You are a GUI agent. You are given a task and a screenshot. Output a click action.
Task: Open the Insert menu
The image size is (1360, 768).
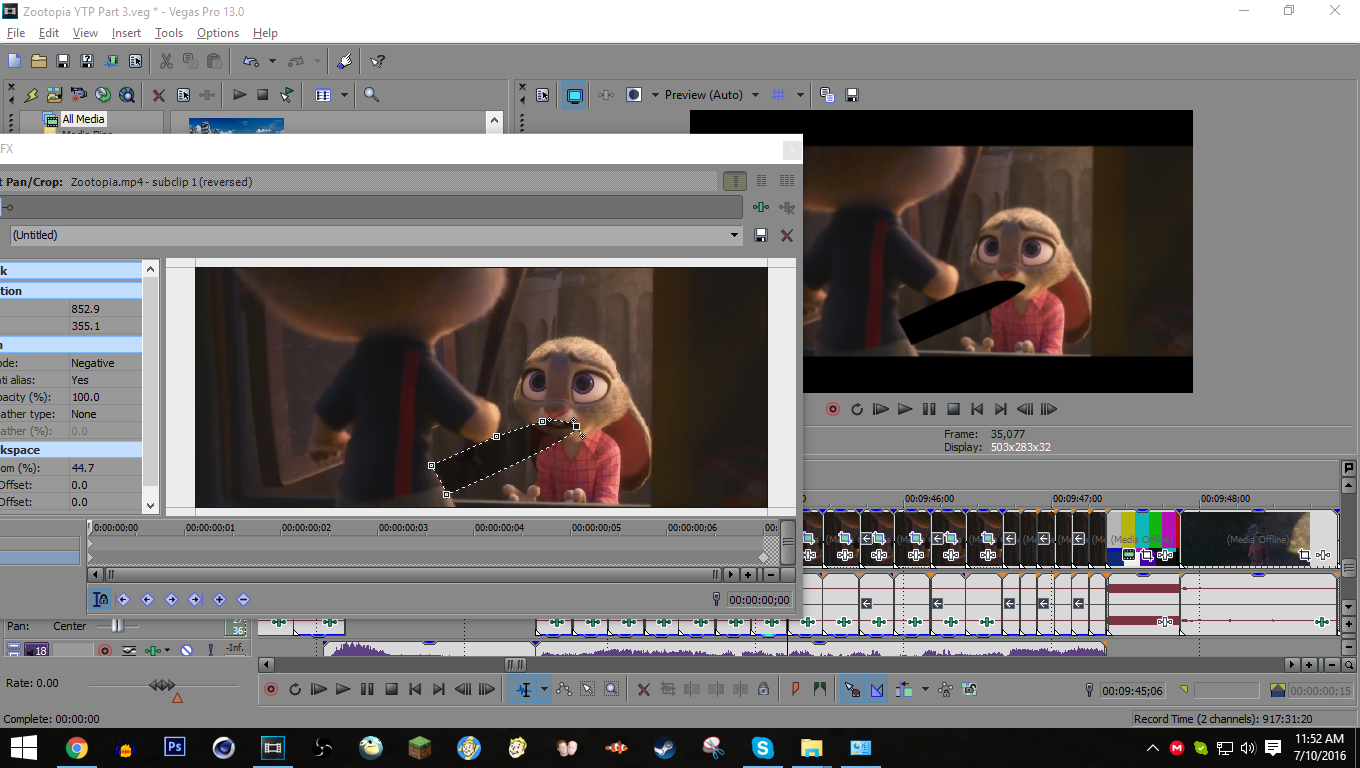126,33
